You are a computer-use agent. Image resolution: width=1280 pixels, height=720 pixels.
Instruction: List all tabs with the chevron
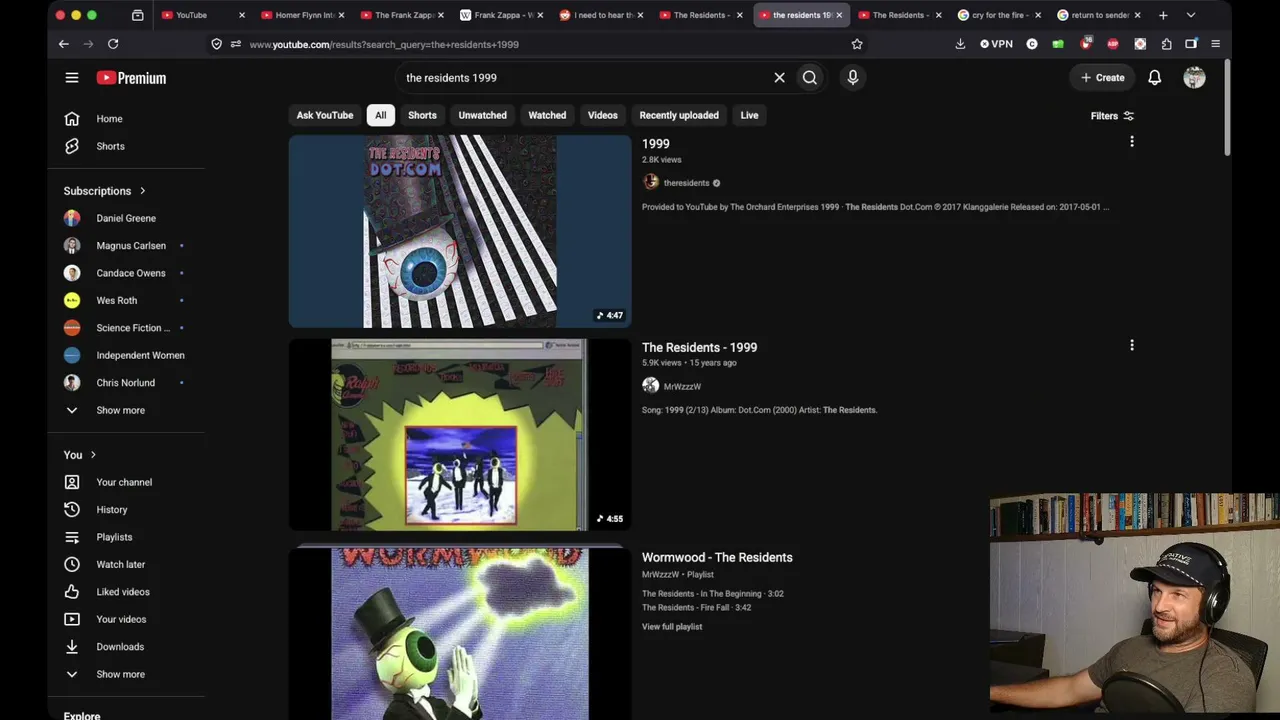(x=1191, y=15)
